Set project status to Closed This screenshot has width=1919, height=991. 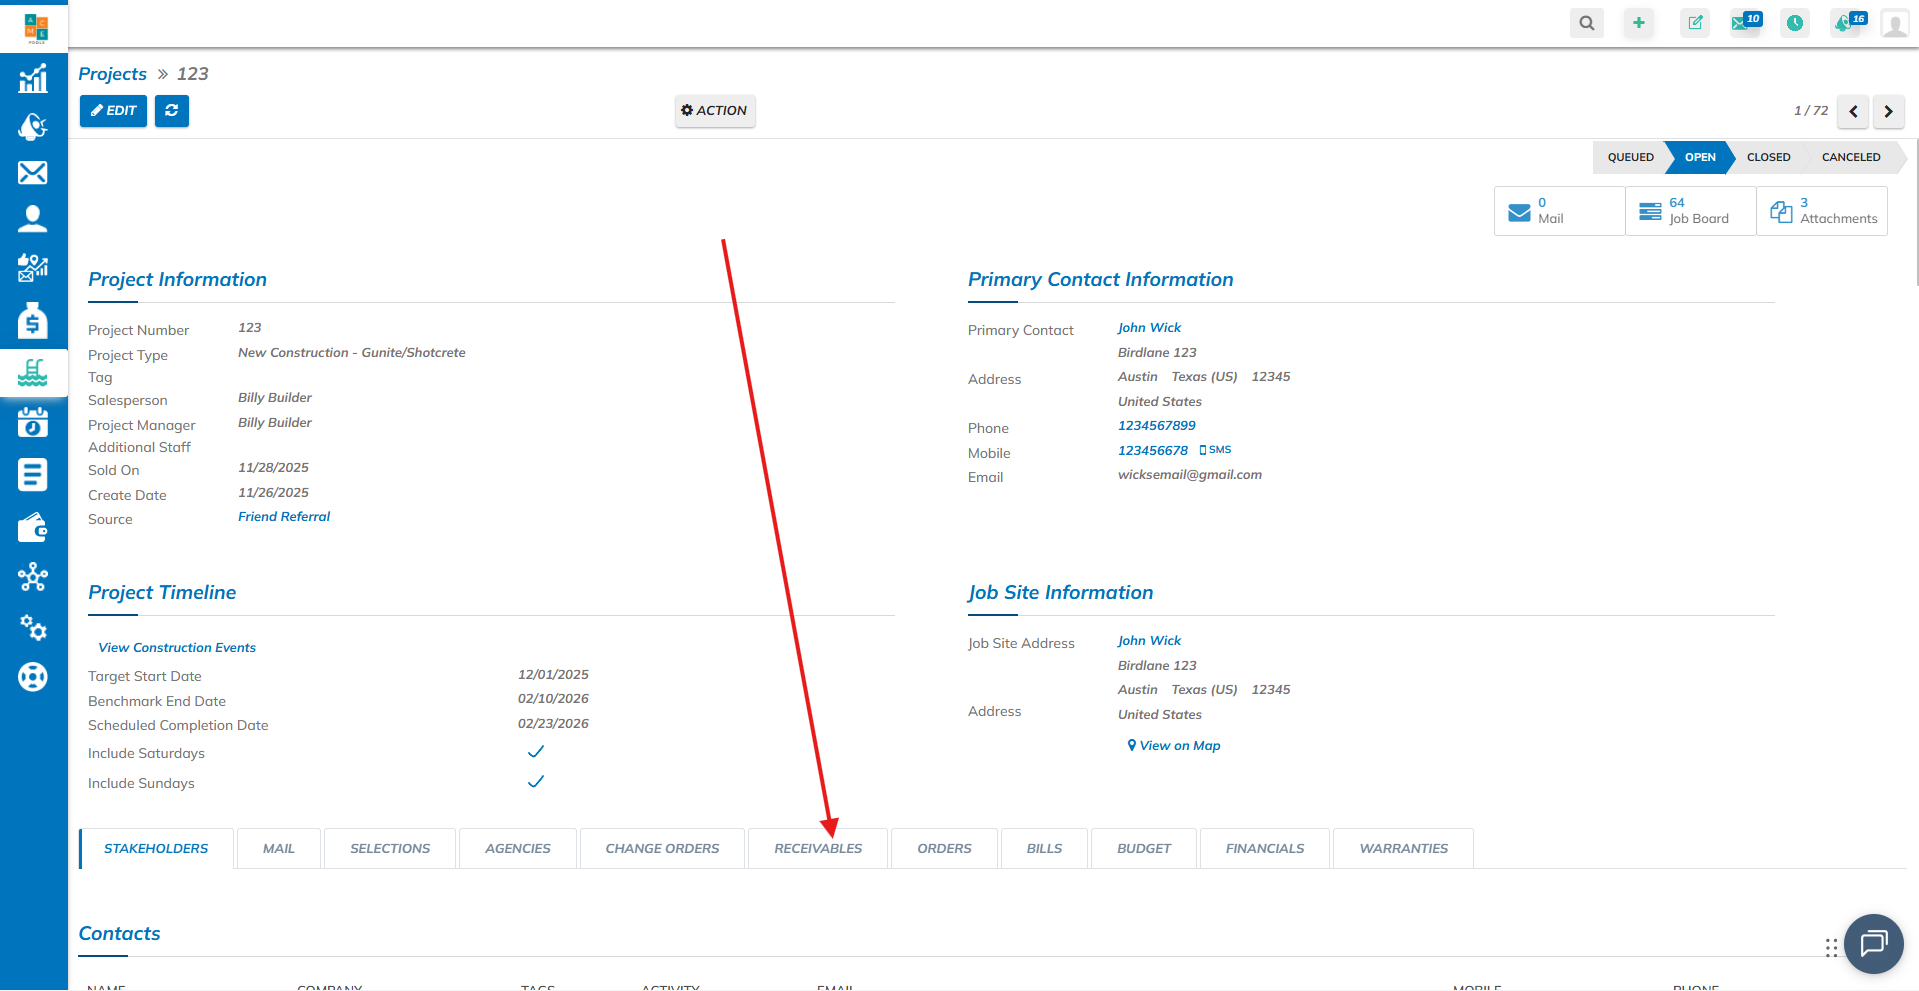[1768, 157]
